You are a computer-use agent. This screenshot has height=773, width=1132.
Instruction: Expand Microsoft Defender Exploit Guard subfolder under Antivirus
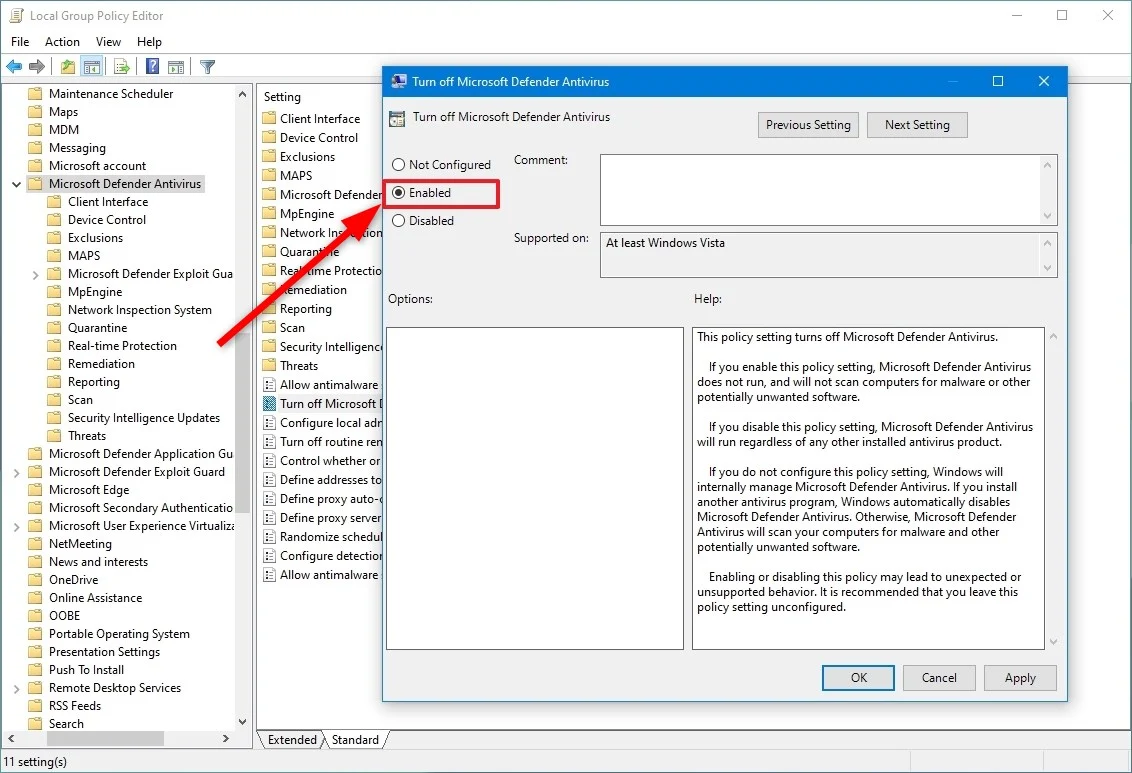click(36, 275)
